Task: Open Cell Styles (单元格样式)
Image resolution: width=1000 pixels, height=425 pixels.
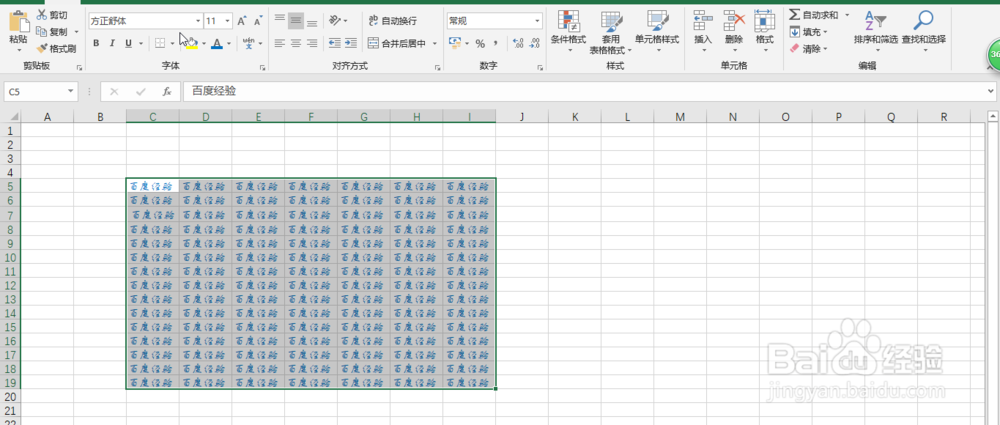Action: tap(657, 31)
